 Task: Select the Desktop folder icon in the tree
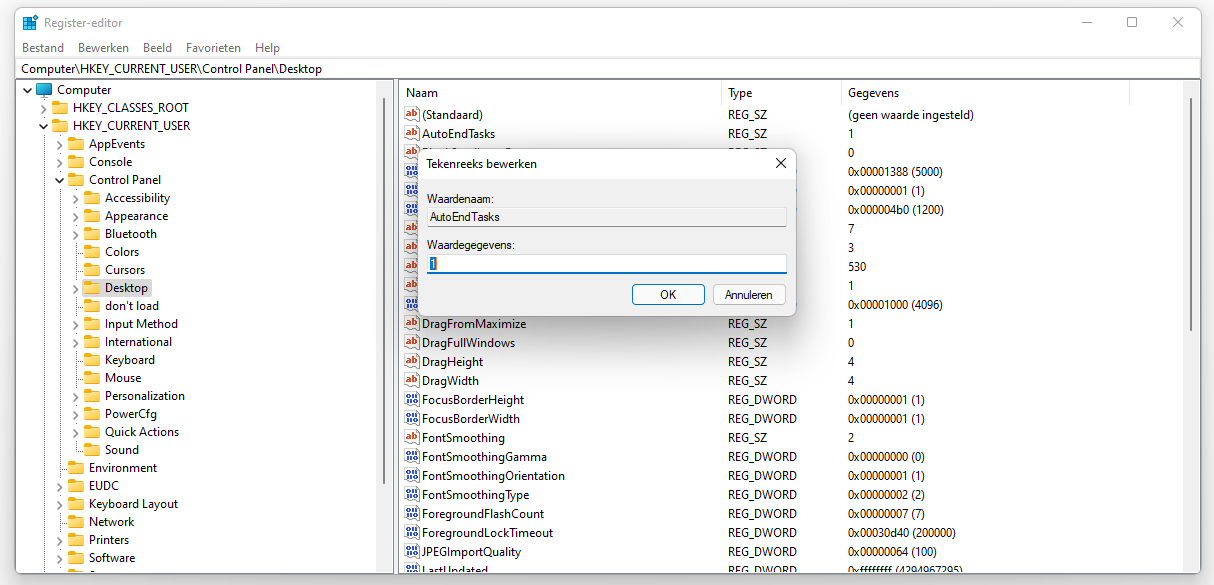coord(91,287)
